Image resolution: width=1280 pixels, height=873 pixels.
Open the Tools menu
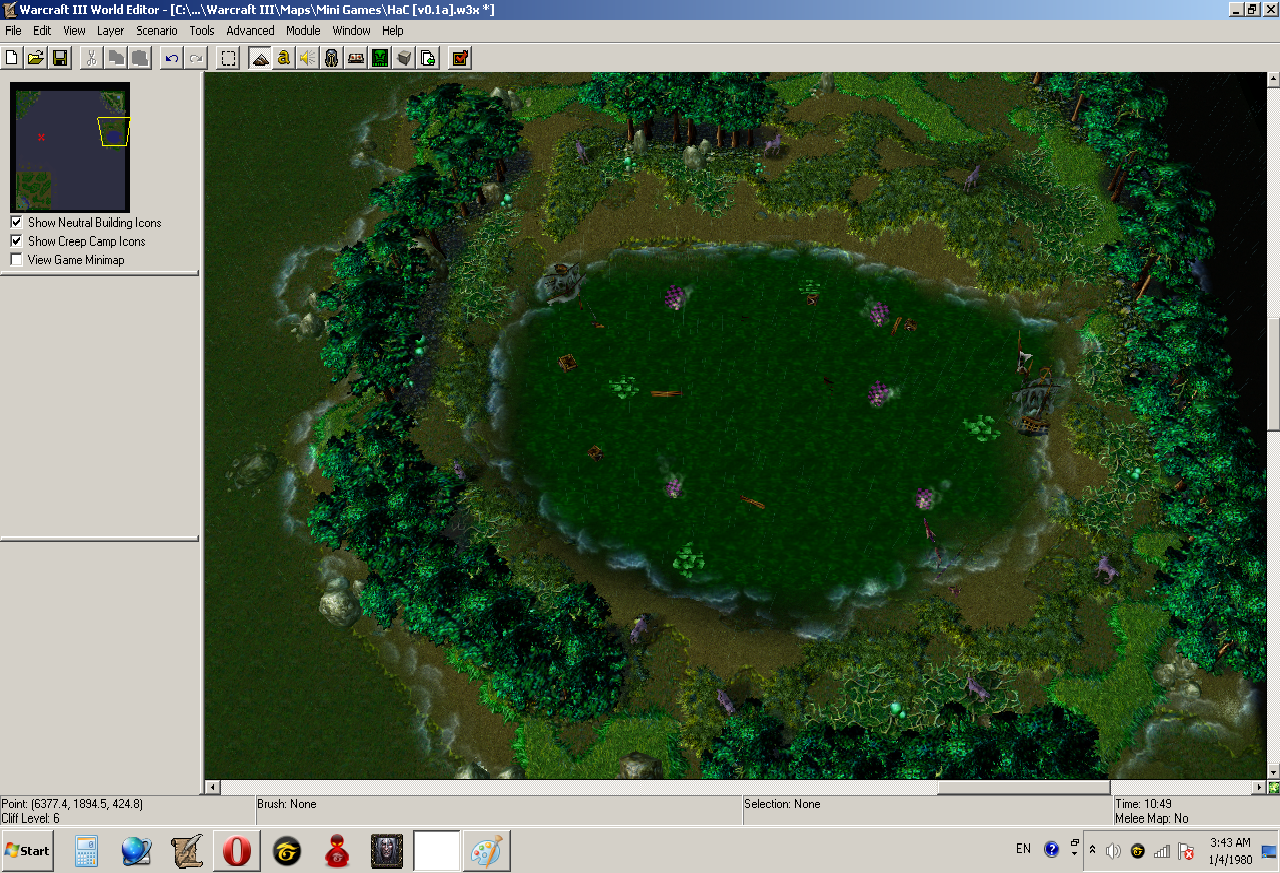click(x=202, y=31)
